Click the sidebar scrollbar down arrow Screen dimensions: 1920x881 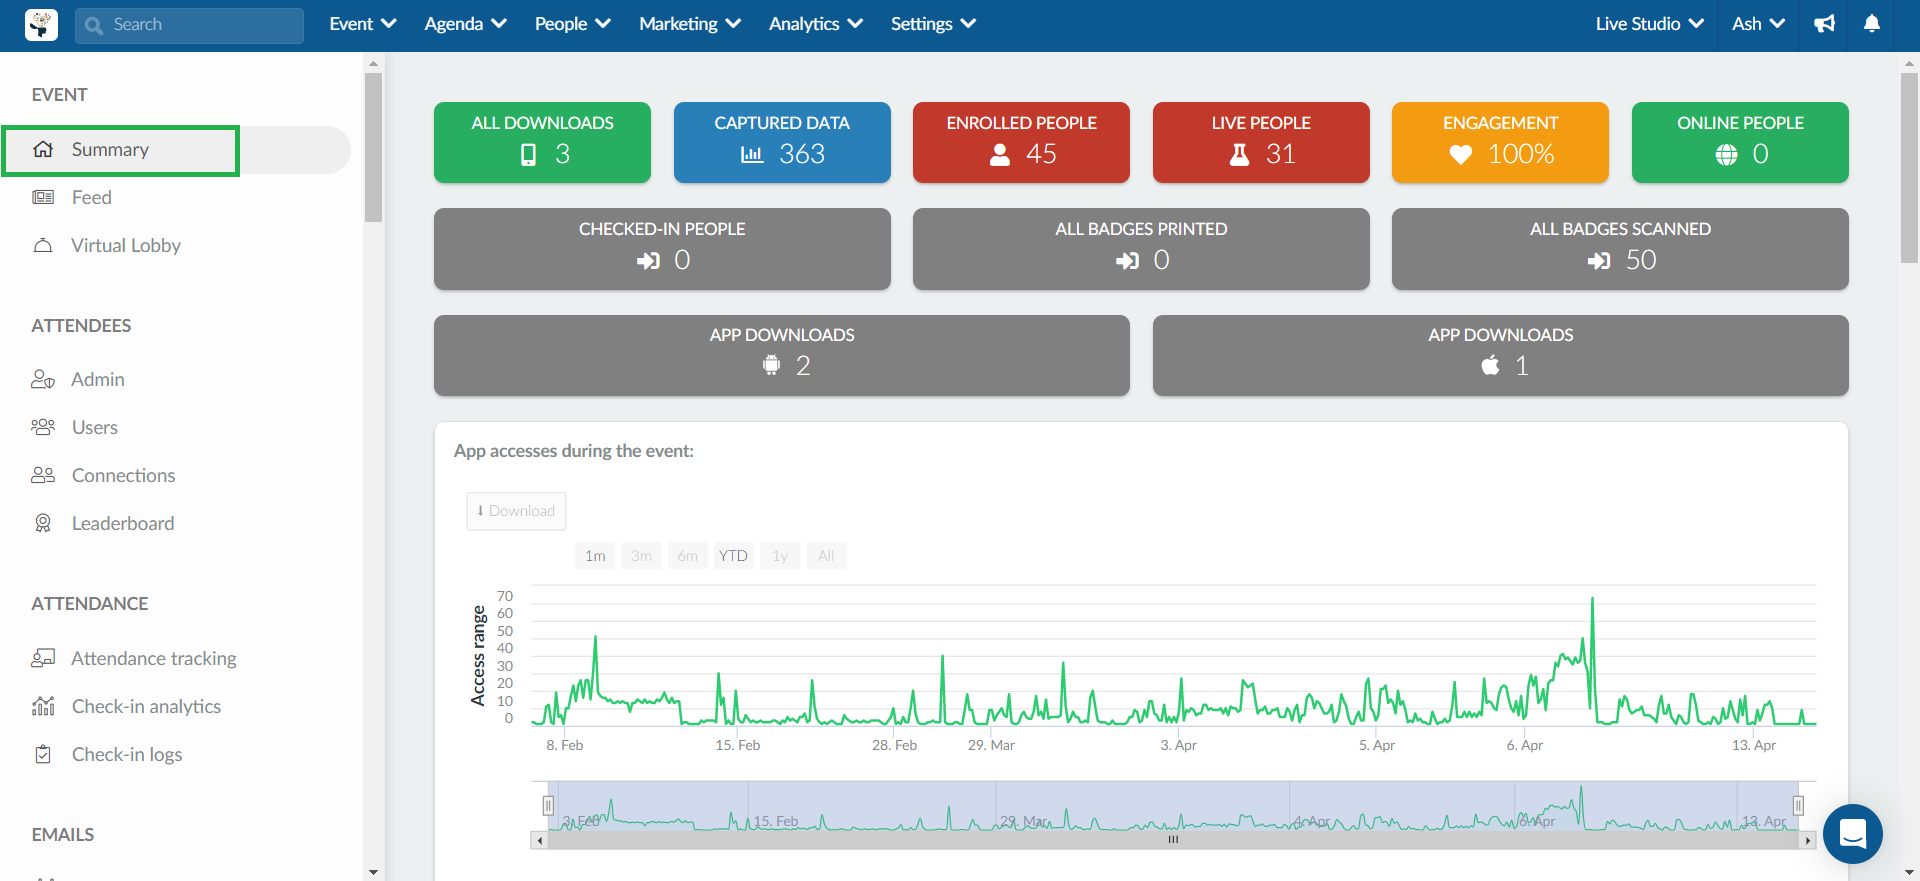click(373, 872)
